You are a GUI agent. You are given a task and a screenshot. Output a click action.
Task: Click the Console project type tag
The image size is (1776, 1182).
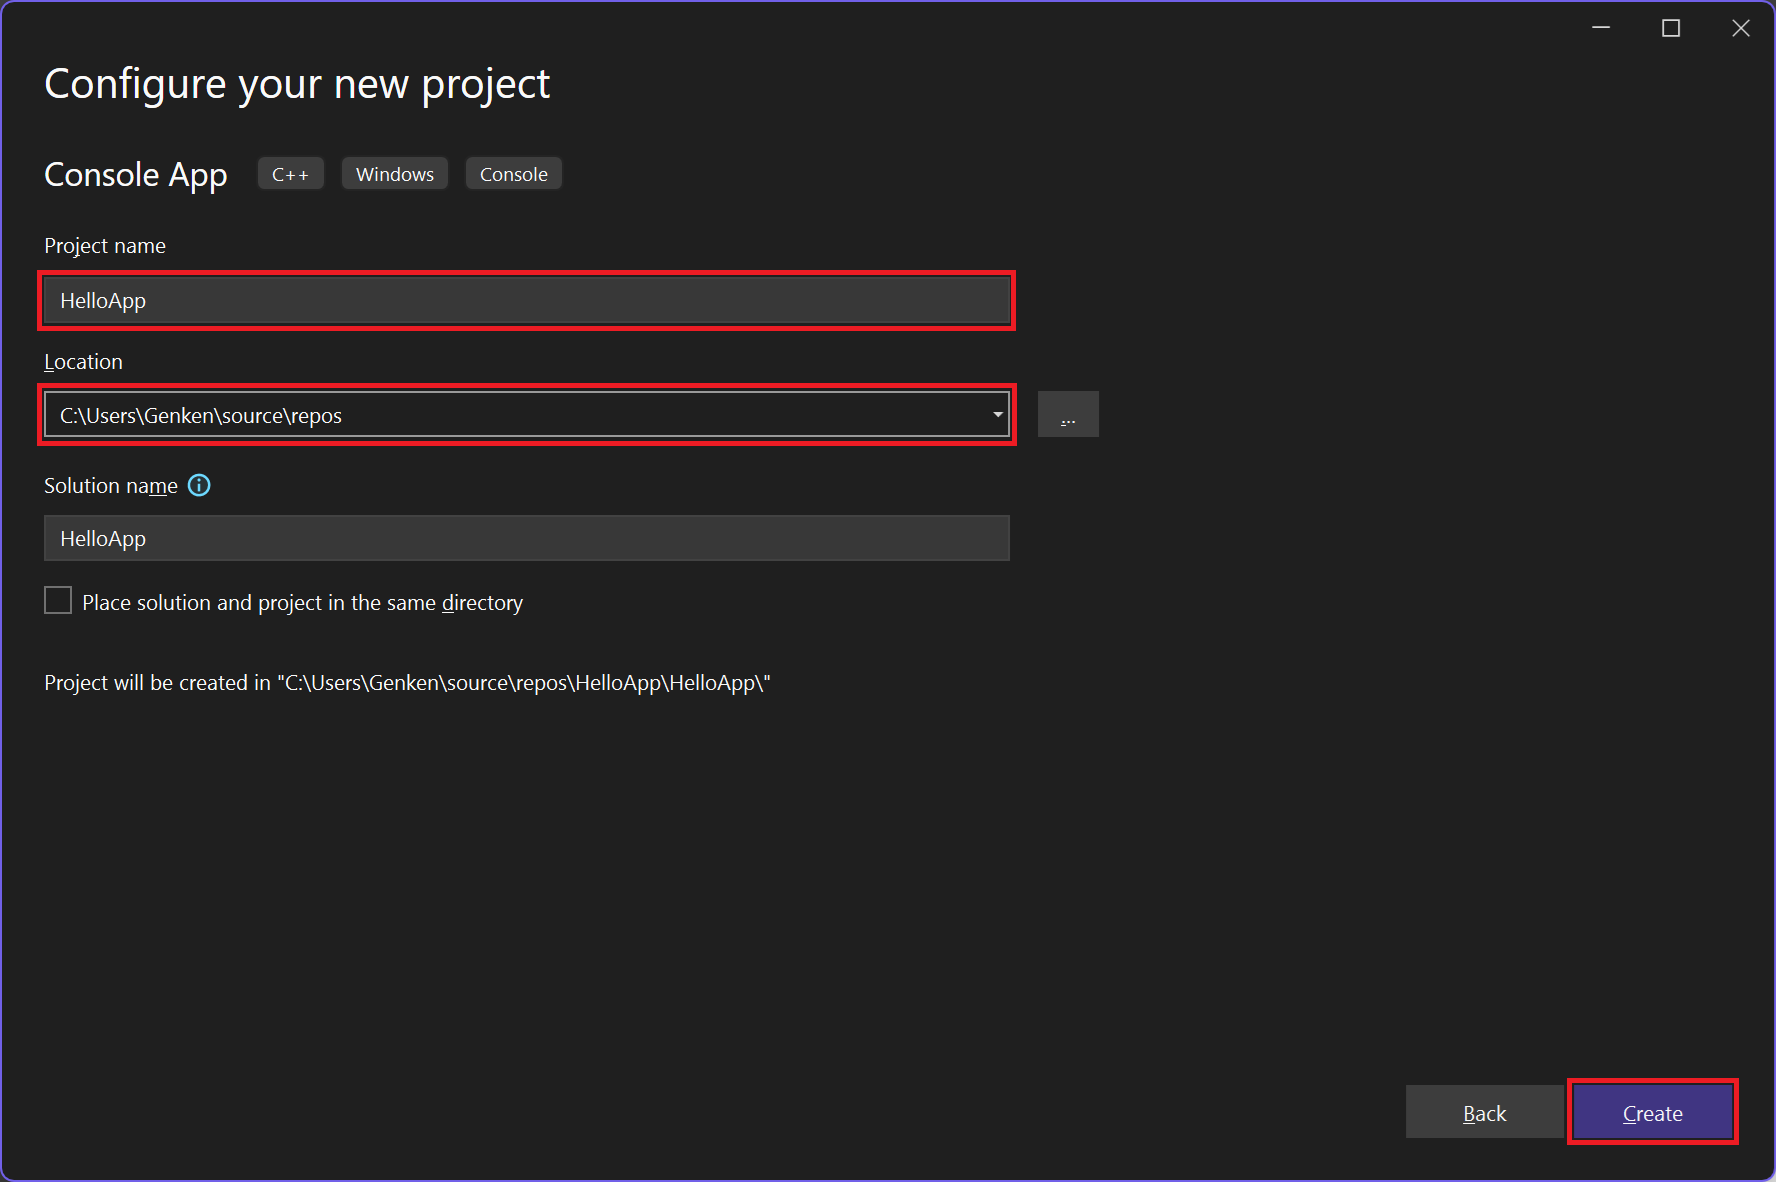point(513,173)
